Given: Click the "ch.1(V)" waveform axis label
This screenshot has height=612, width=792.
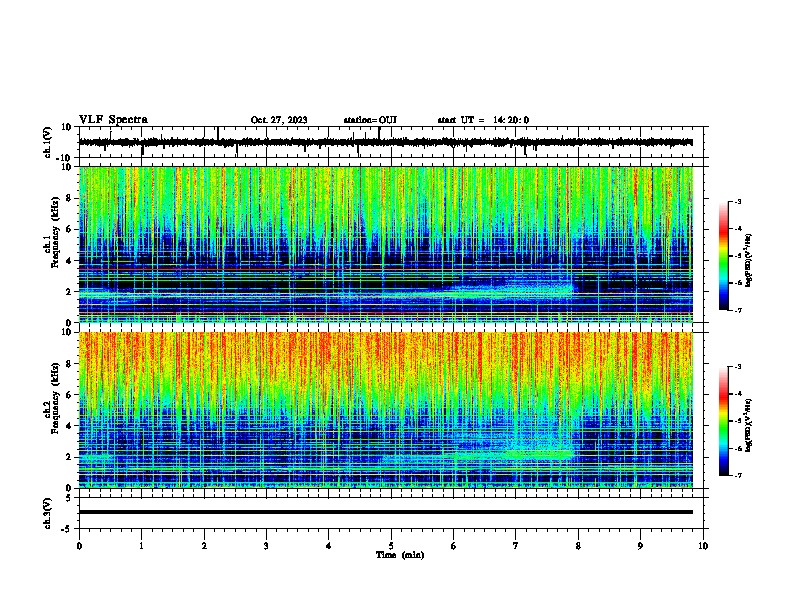Looking at the screenshot, I should click(x=48, y=142).
